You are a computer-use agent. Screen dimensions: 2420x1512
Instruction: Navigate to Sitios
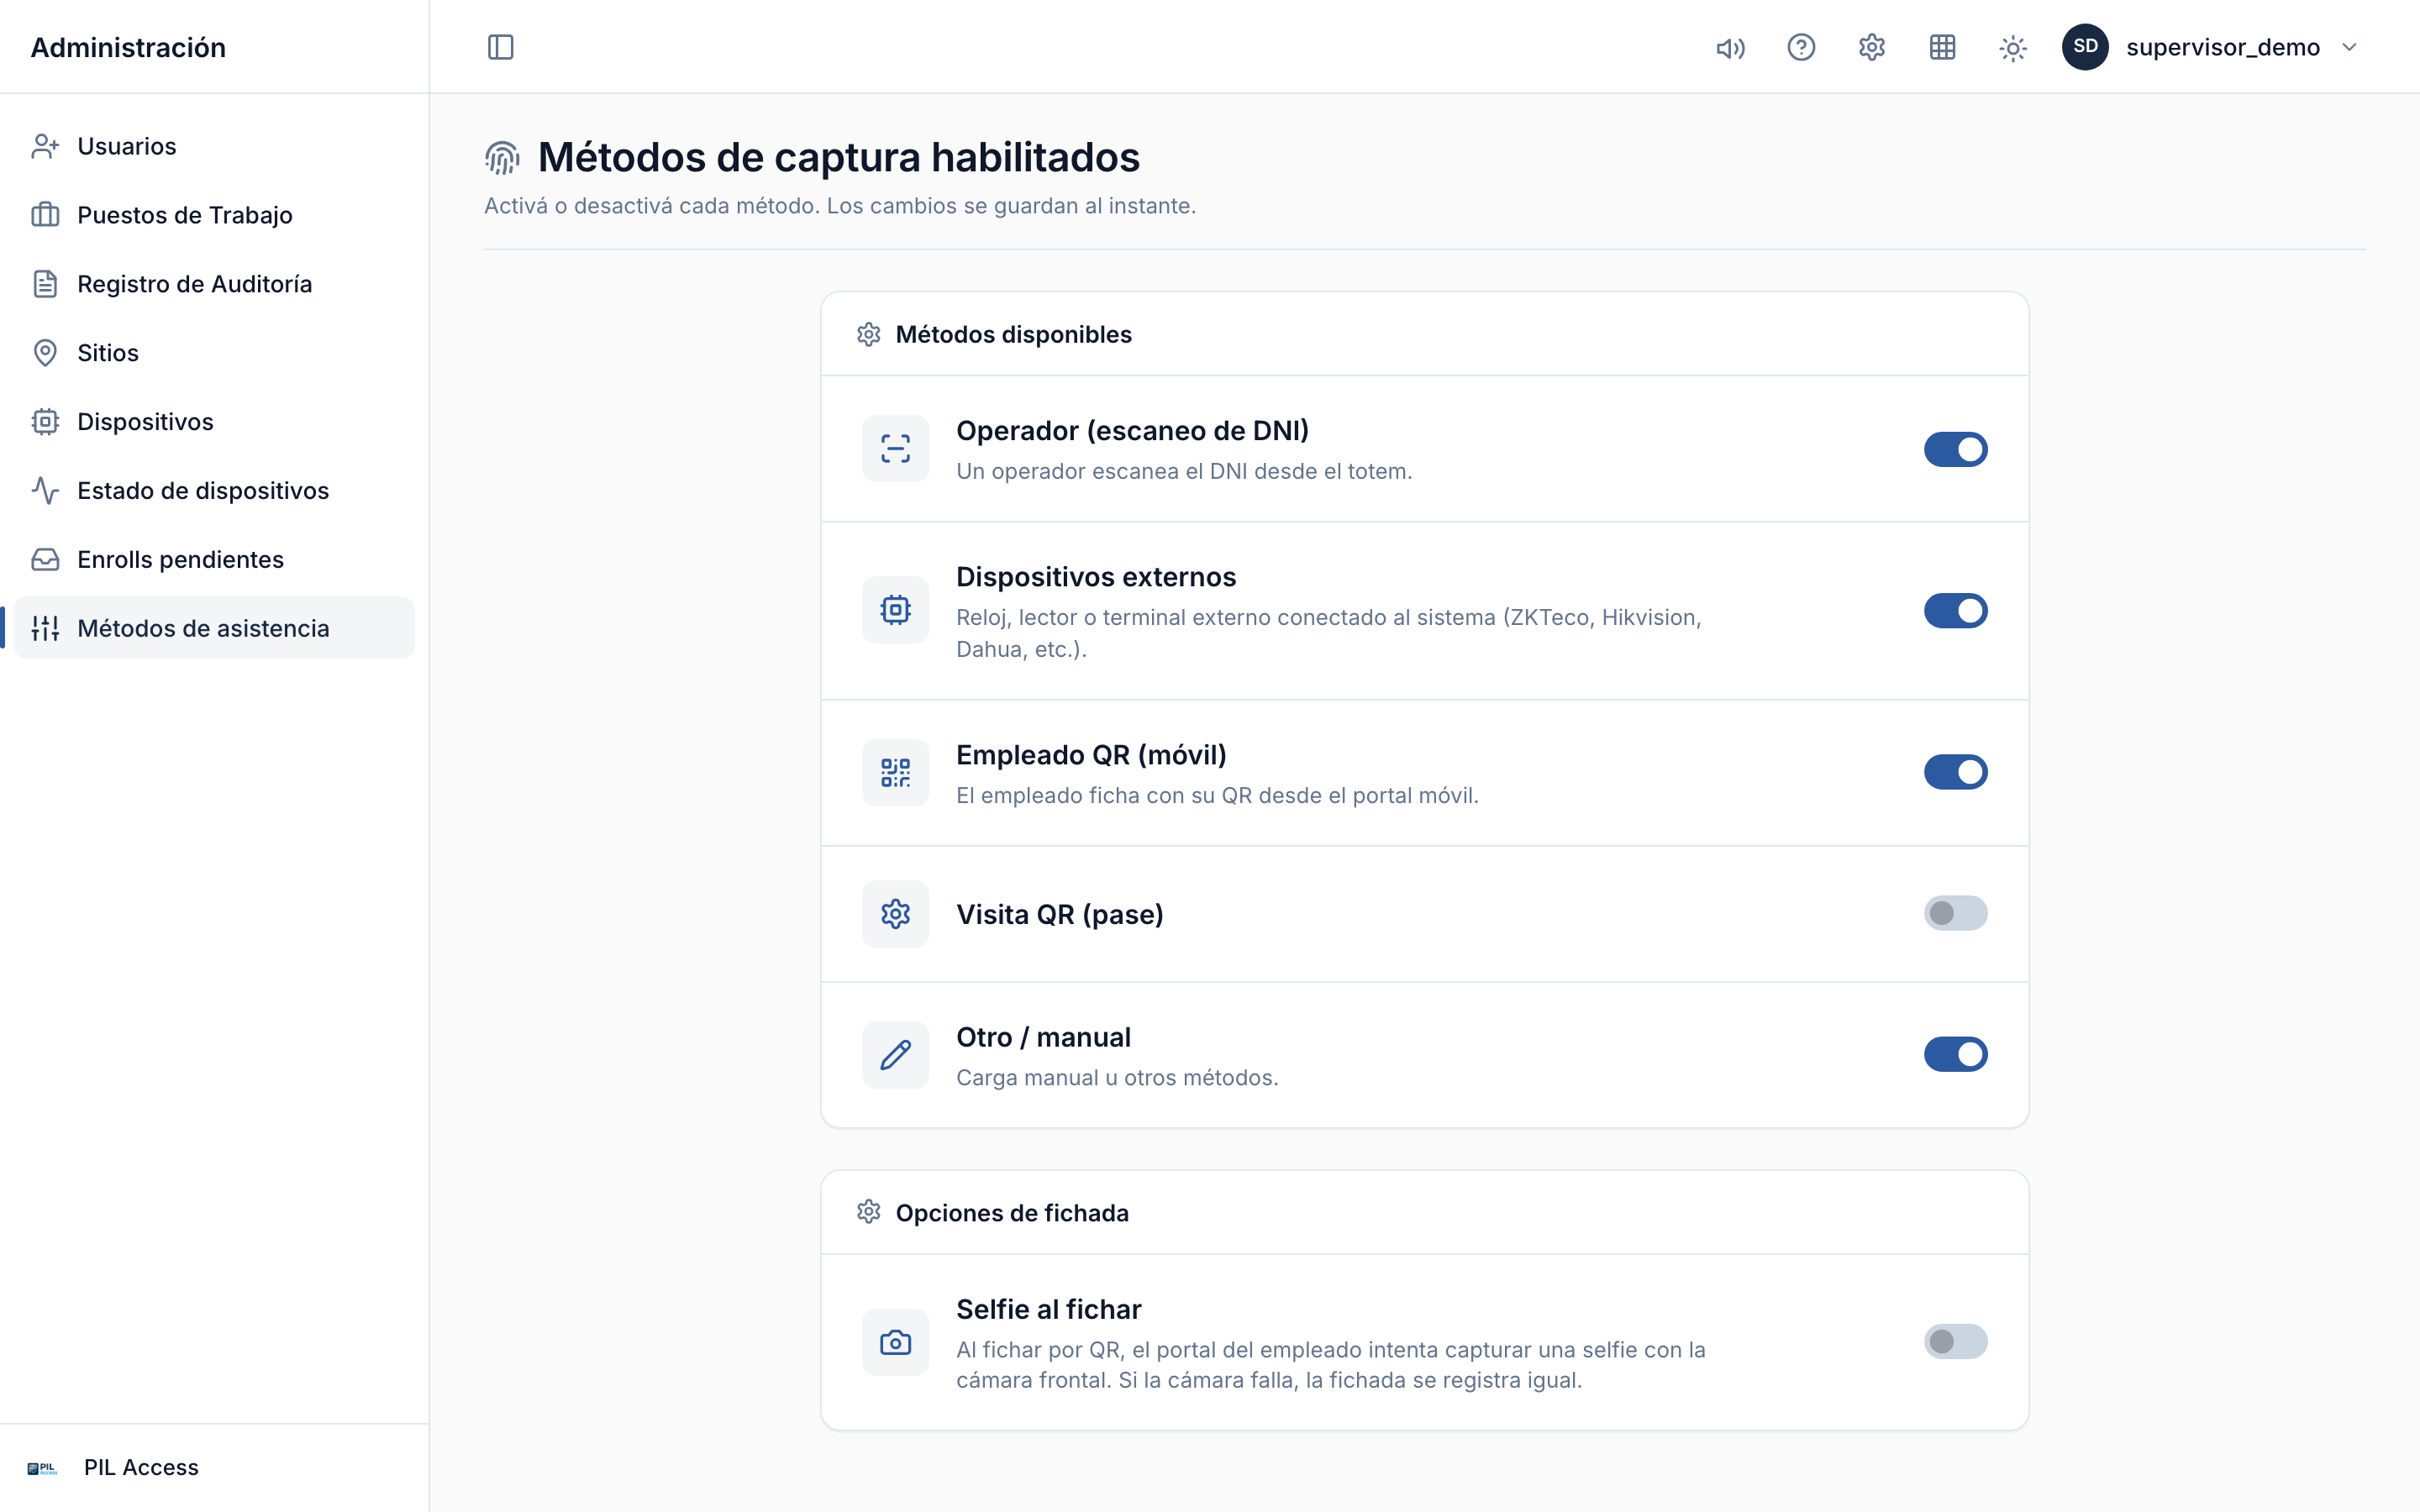click(x=214, y=353)
